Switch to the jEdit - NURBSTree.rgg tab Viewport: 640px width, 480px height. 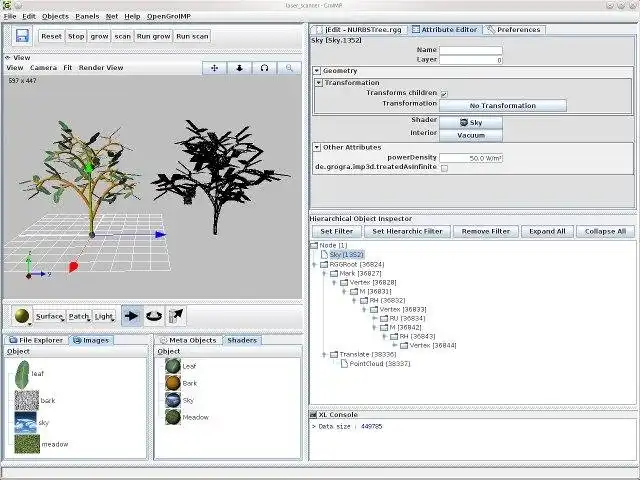(359, 29)
